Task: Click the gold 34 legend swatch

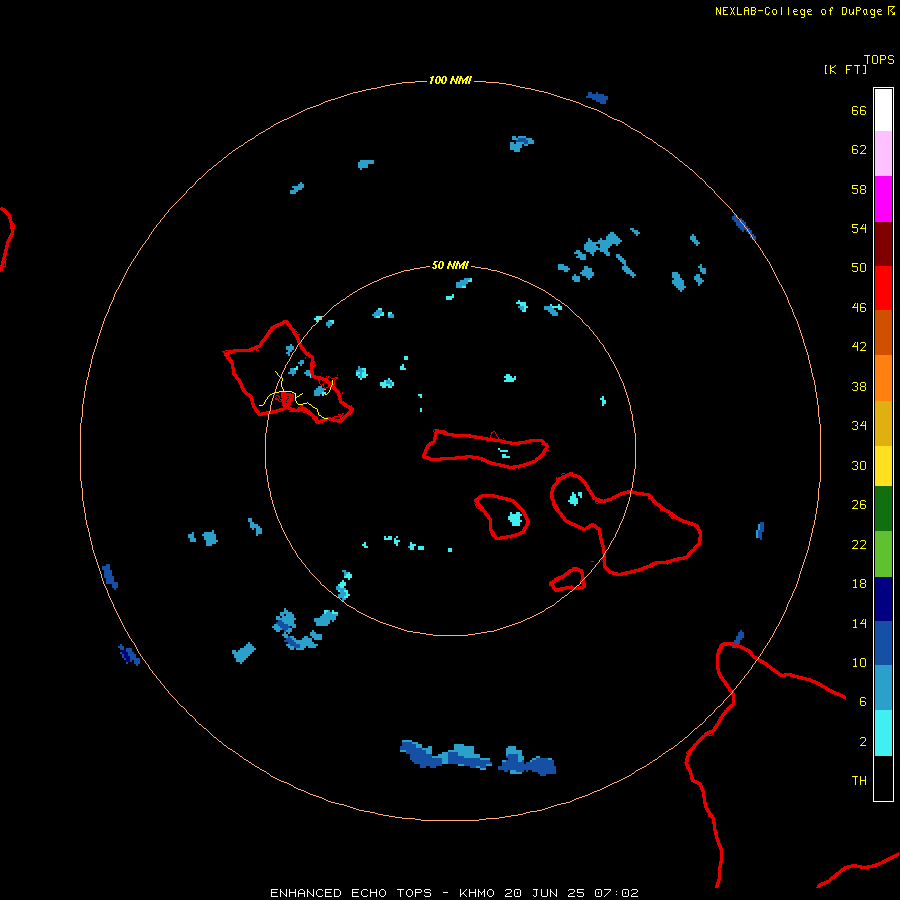Action: pyautogui.click(x=883, y=423)
